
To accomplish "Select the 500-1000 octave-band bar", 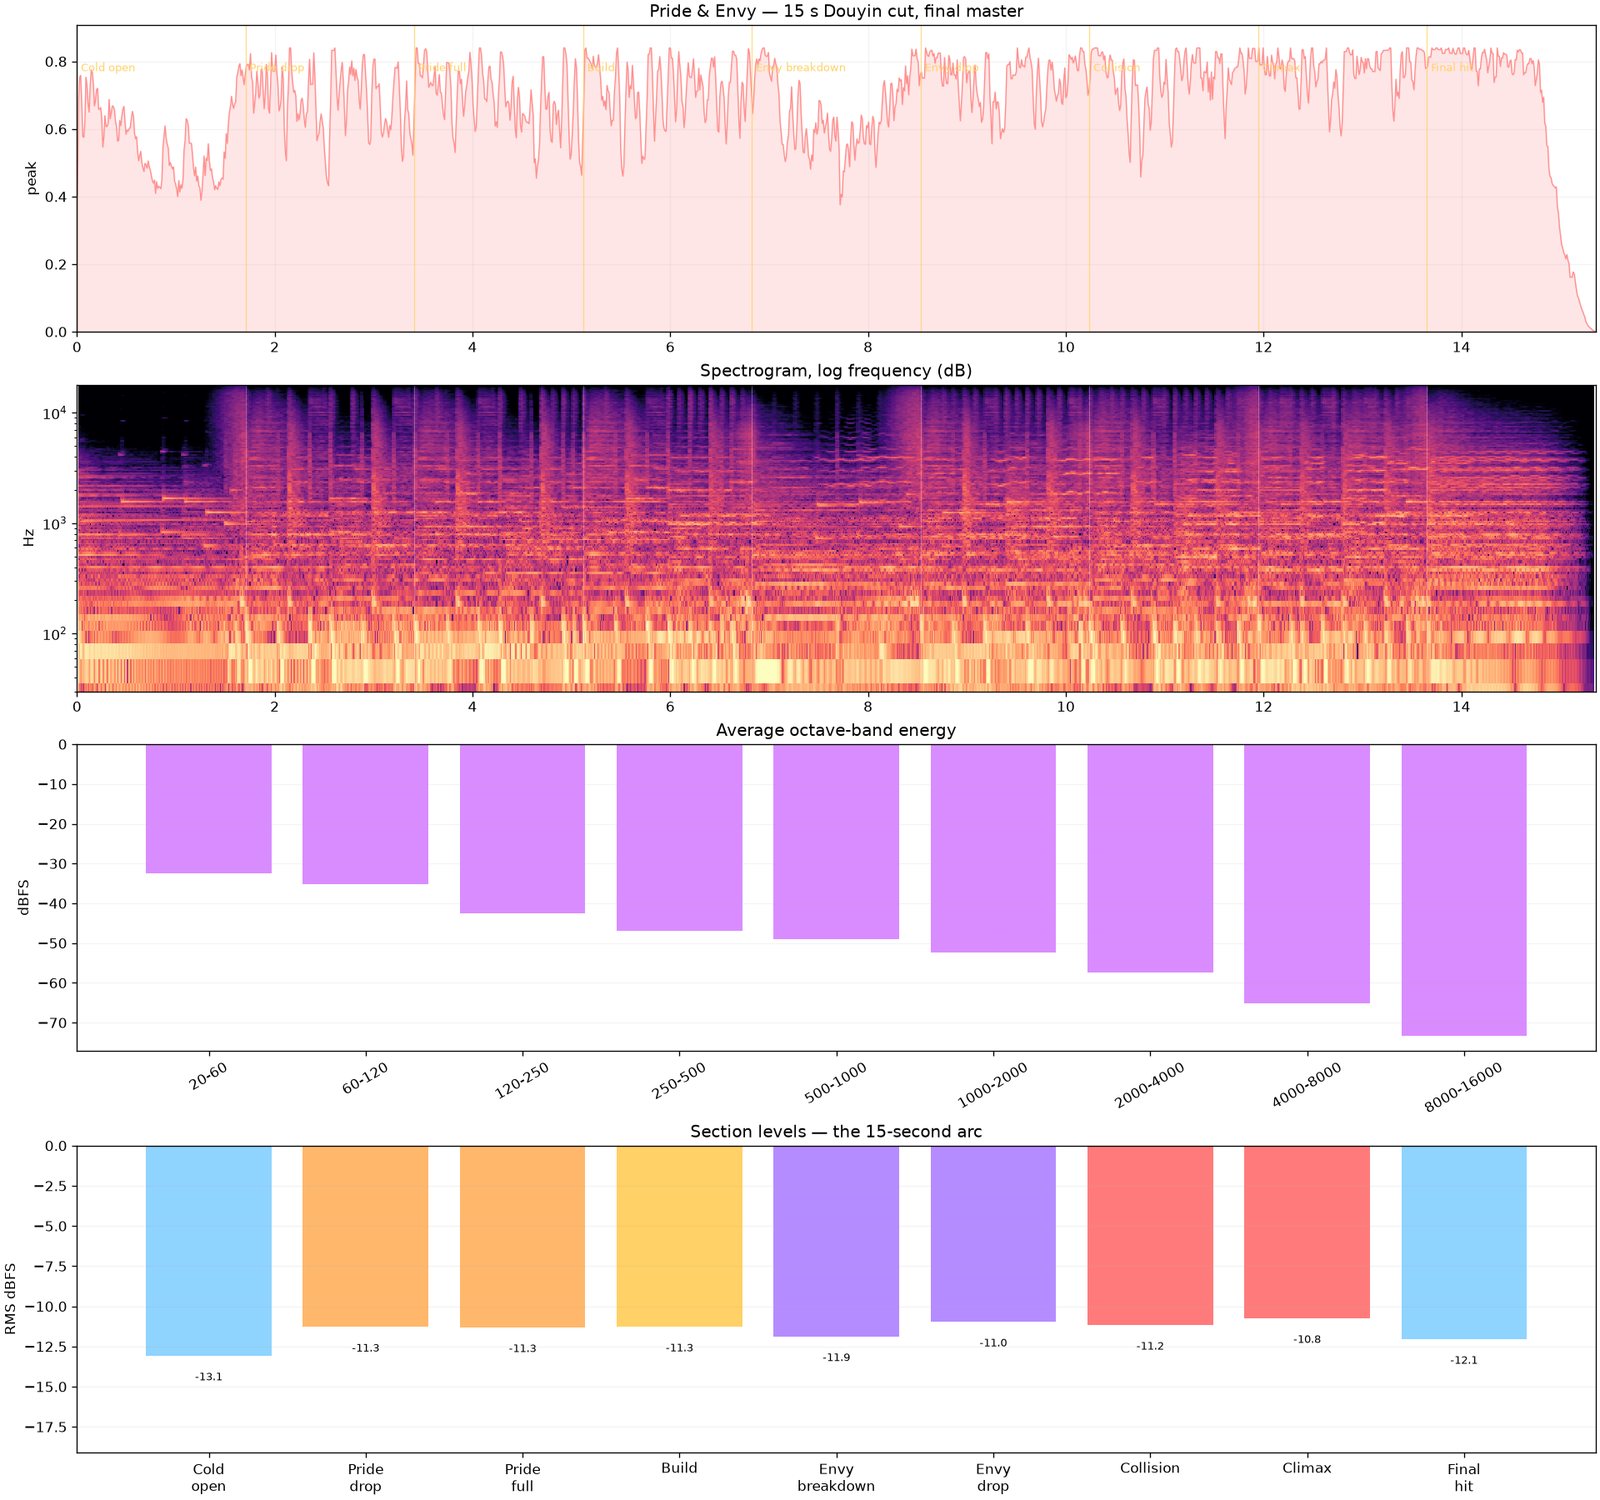I will click(837, 842).
